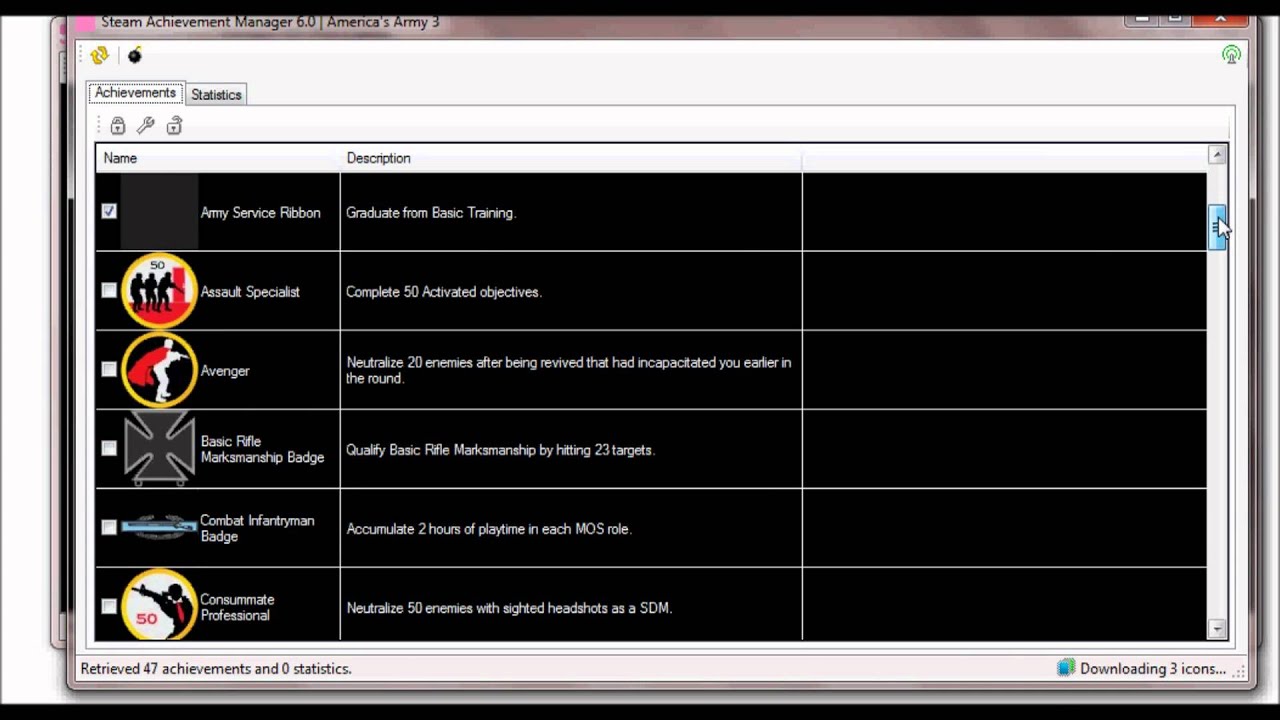Switch to the Statistics tab

point(216,94)
